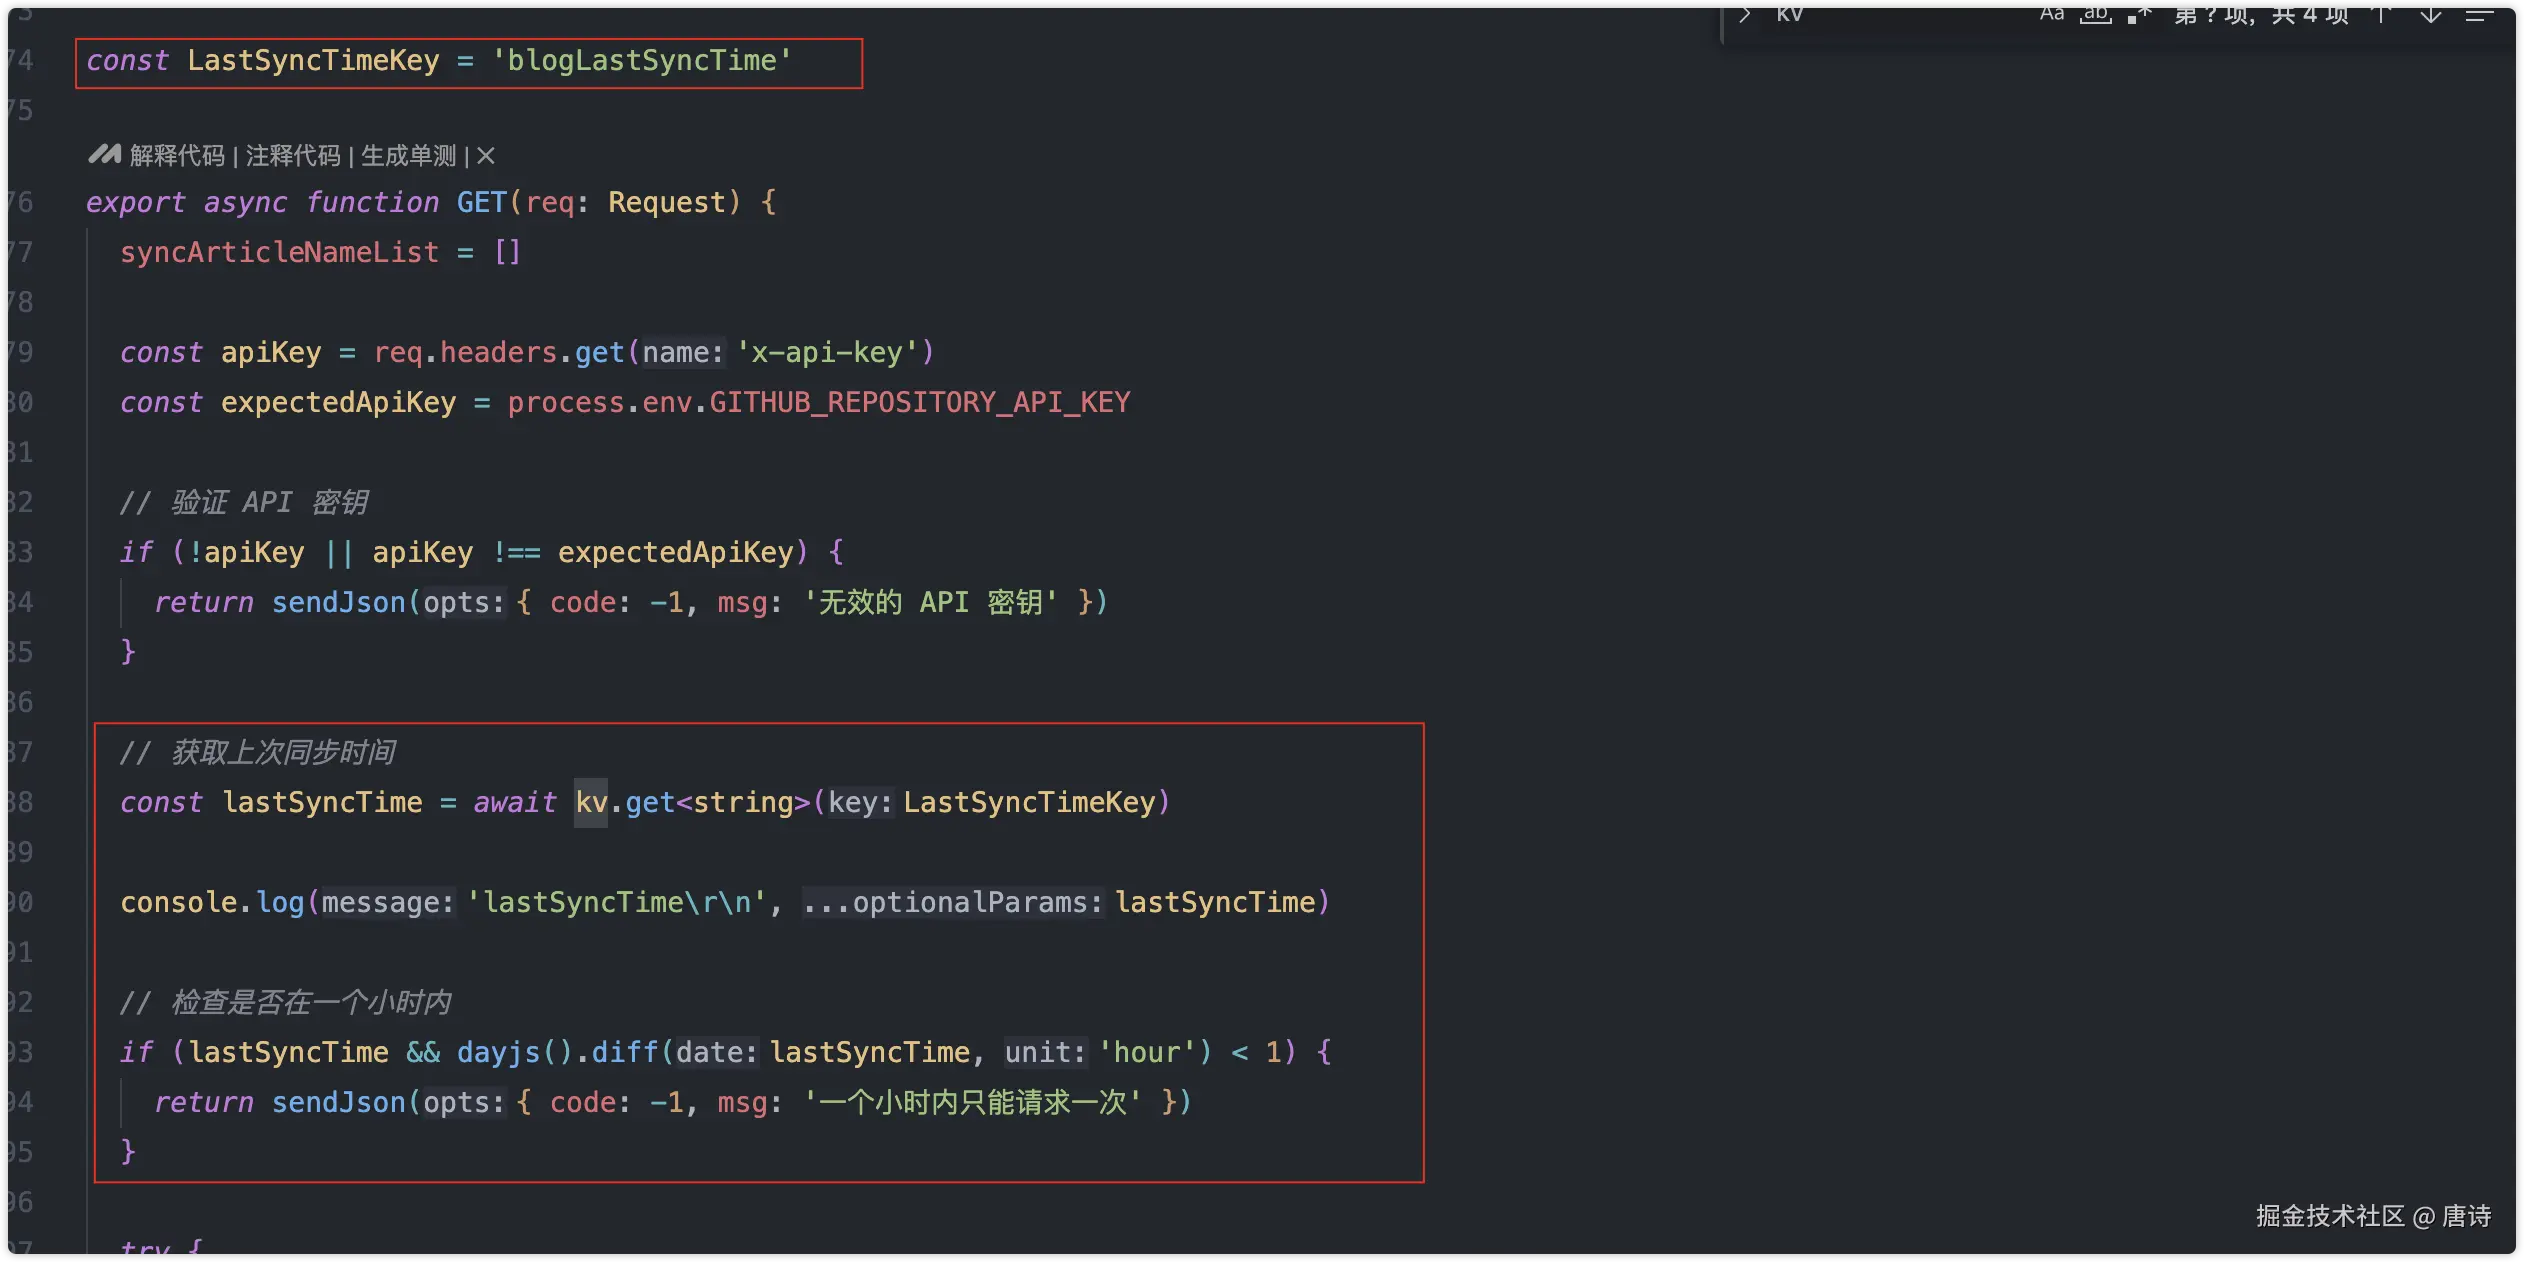Toggle regular expression search in find widget
The height and width of the screenshot is (1262, 2524).
(2139, 14)
